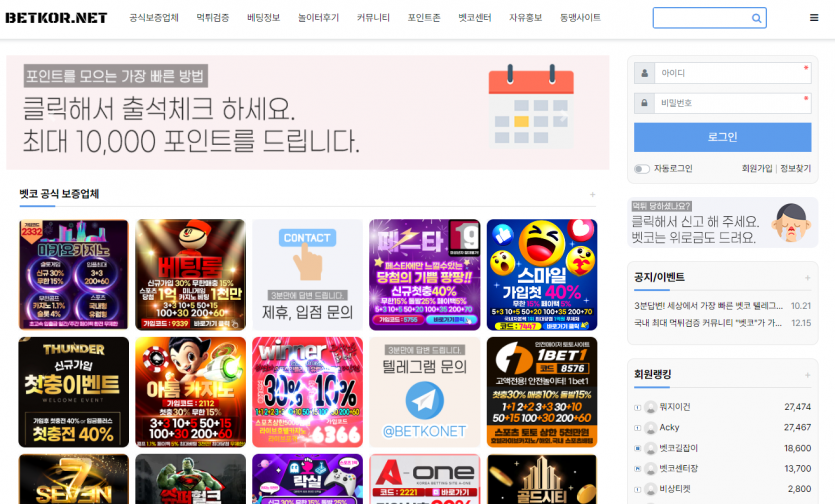The height and width of the screenshot is (504, 835).
Task: Open the THUNDER 첫충이벤트 banner
Action: pyautogui.click(x=73, y=392)
